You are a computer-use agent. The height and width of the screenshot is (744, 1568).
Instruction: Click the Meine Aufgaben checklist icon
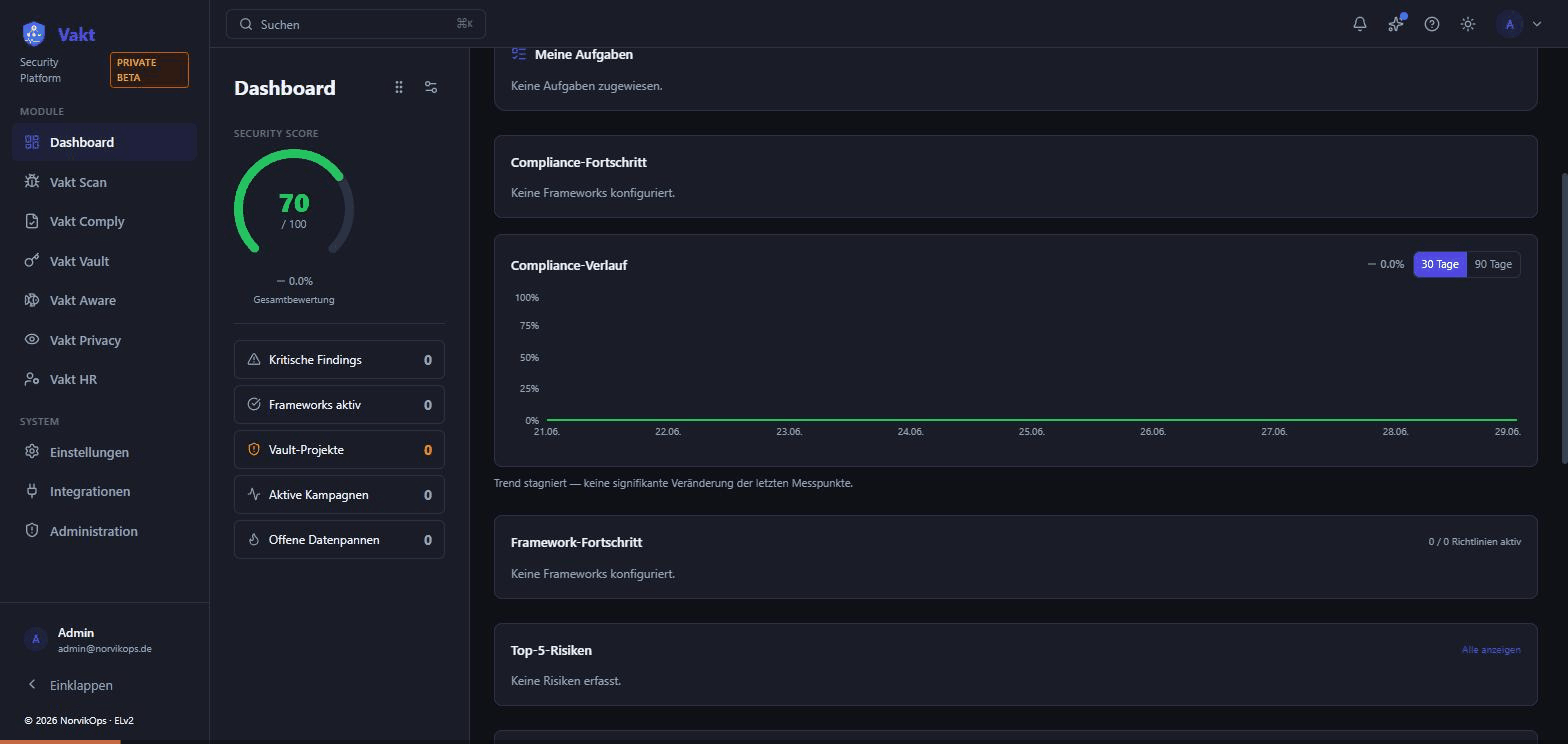click(x=518, y=54)
